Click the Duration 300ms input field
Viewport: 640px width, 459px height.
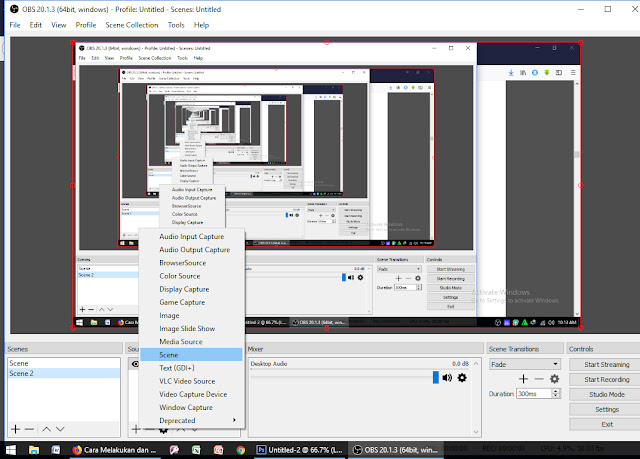(x=534, y=394)
